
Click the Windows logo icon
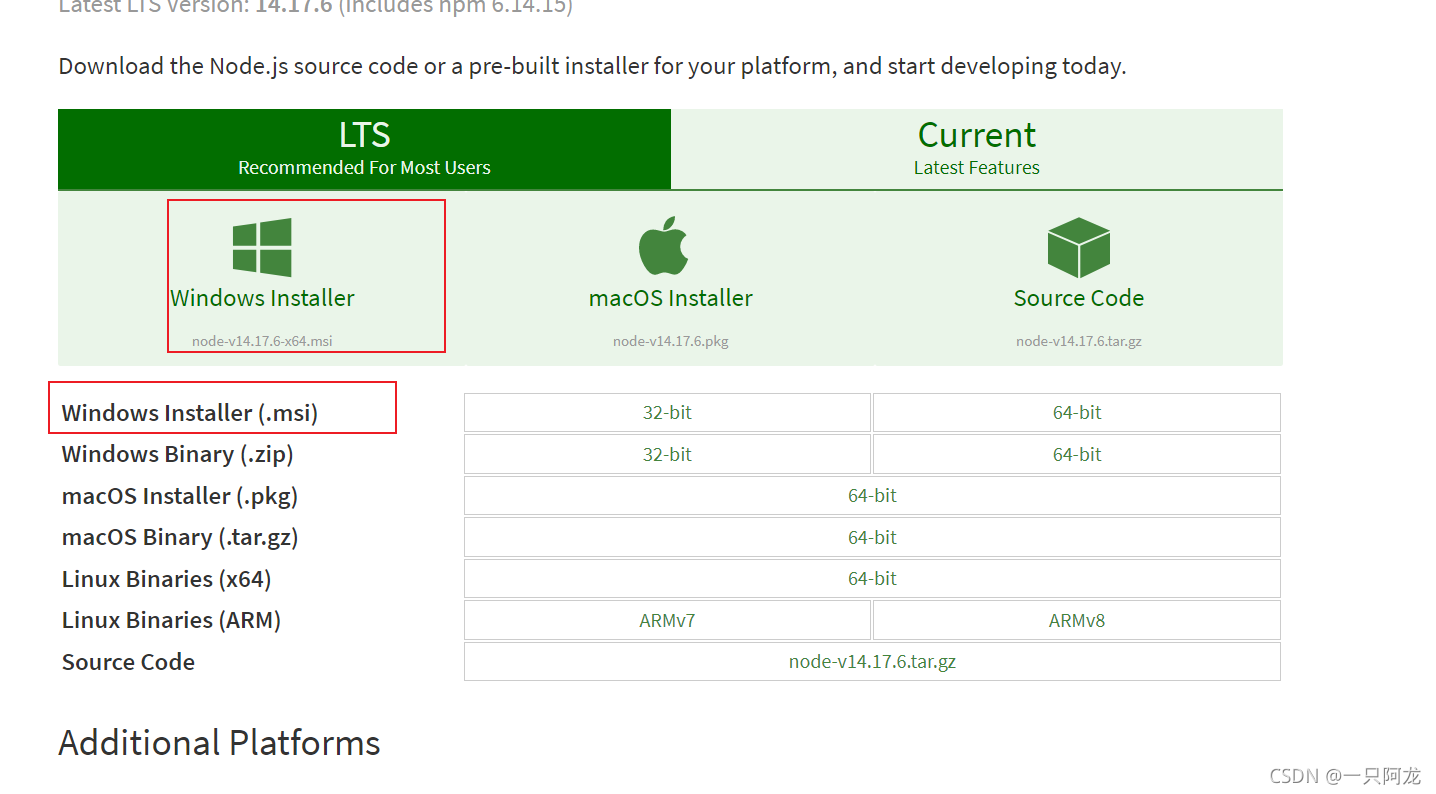tap(262, 247)
